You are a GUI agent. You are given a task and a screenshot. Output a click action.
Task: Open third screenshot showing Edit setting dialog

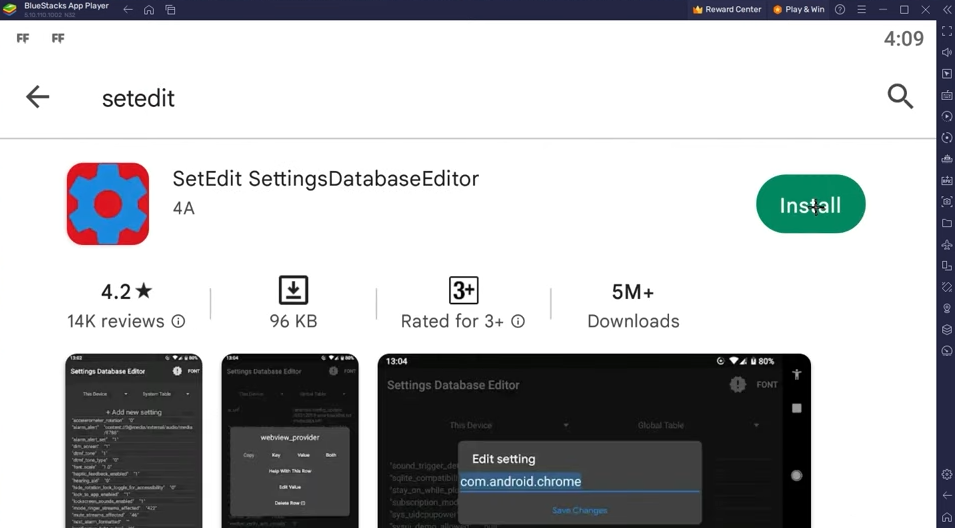click(594, 441)
